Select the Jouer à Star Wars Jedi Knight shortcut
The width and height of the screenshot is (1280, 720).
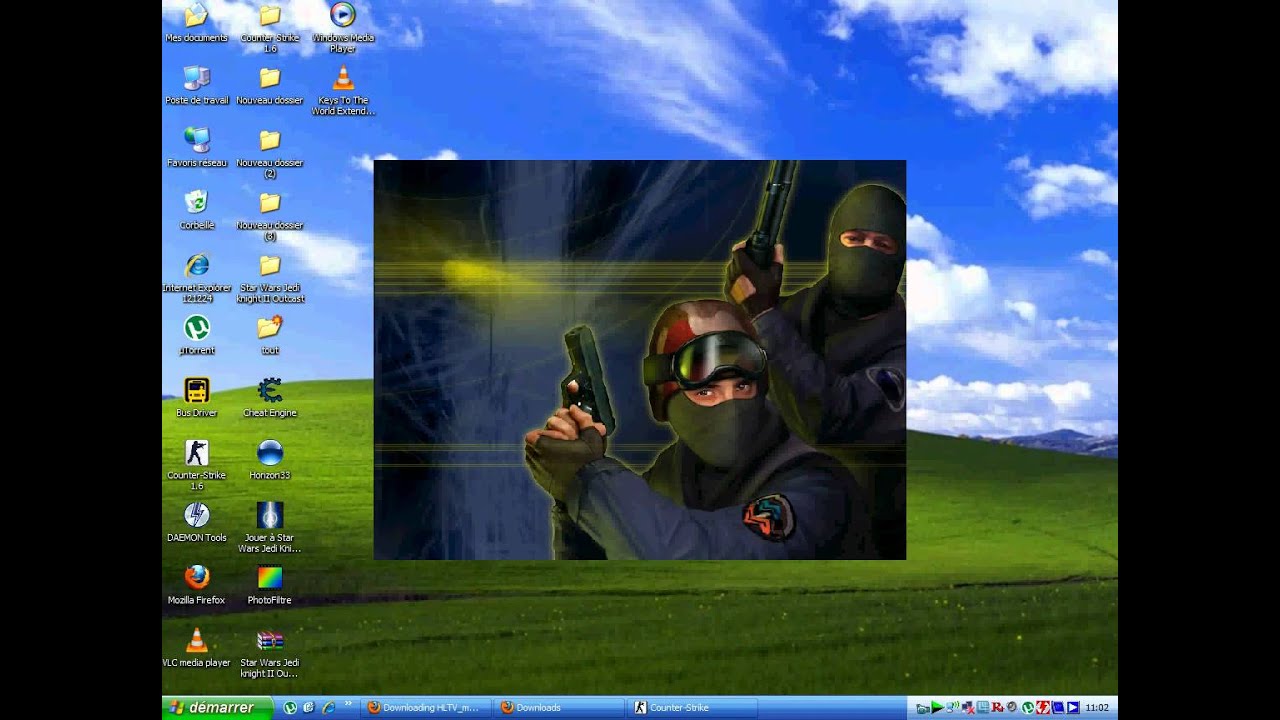(270, 527)
